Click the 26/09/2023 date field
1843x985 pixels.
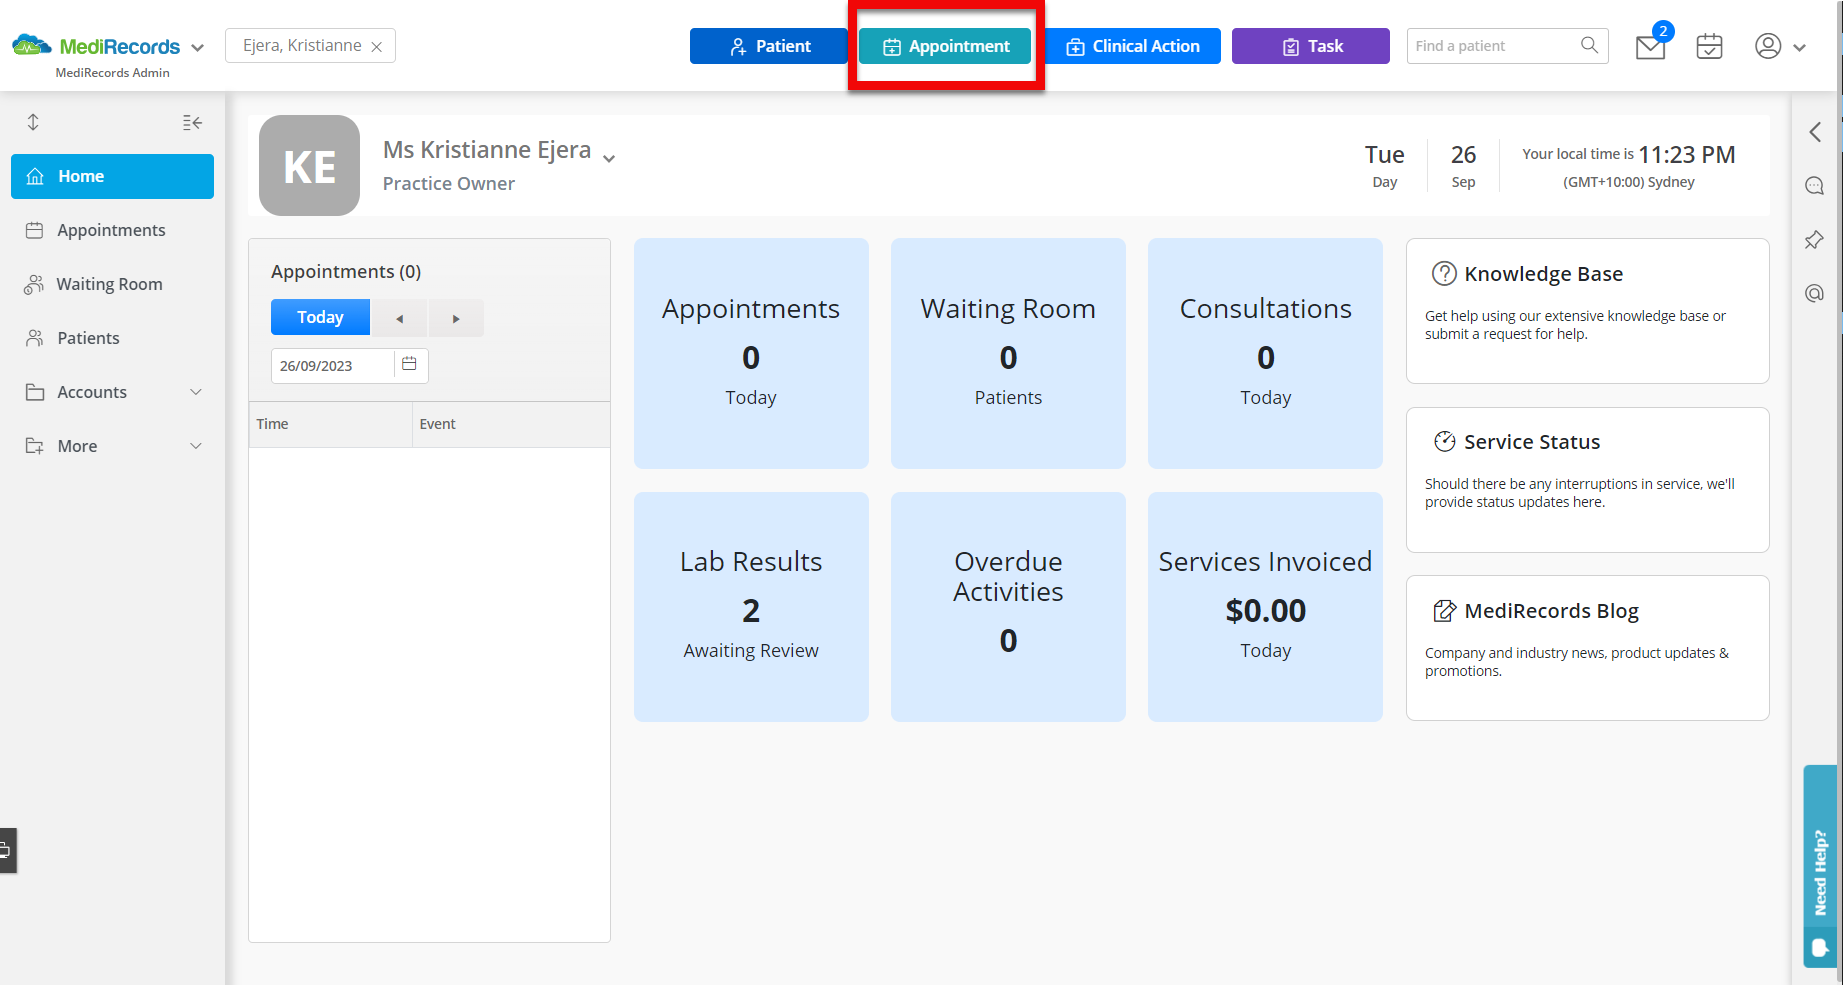tap(333, 366)
